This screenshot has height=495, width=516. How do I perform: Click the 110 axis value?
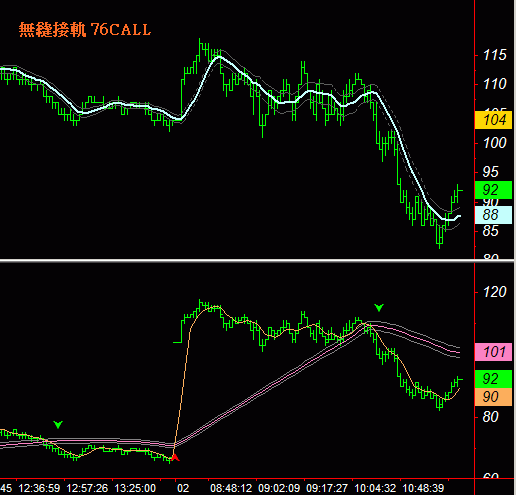pyautogui.click(x=495, y=84)
